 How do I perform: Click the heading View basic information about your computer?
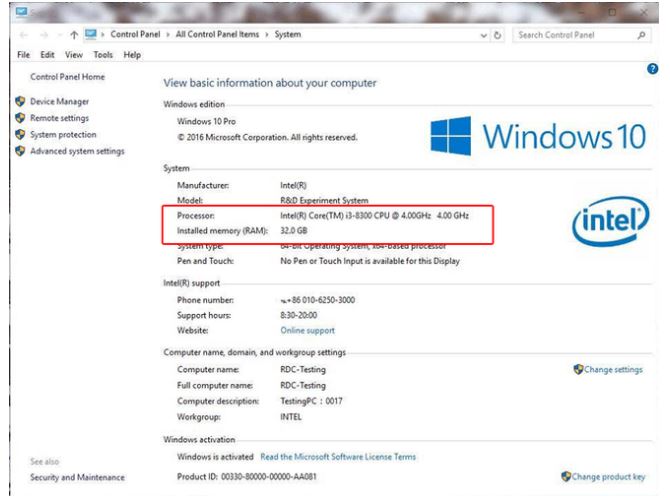pos(270,83)
